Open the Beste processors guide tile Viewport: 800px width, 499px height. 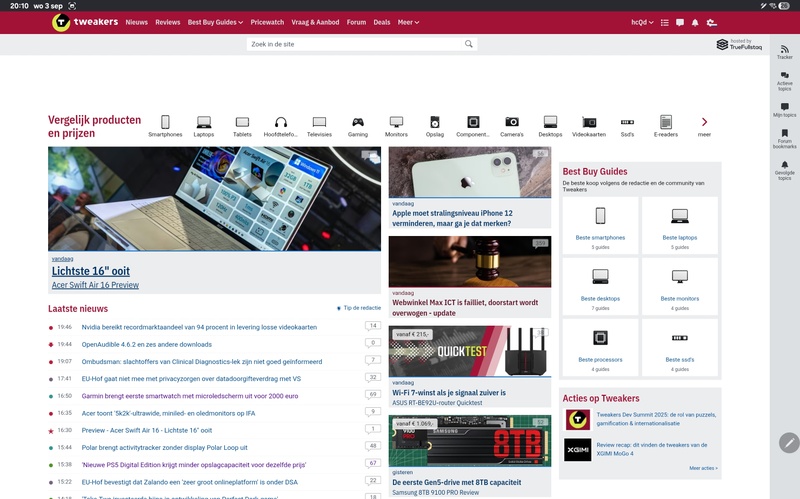tap(600, 347)
